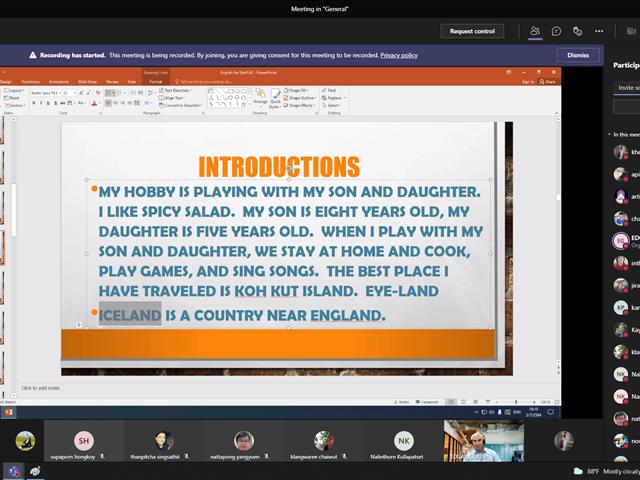Click the PowerPoint zoom slider
This screenshot has width=640, height=480.
click(516, 402)
